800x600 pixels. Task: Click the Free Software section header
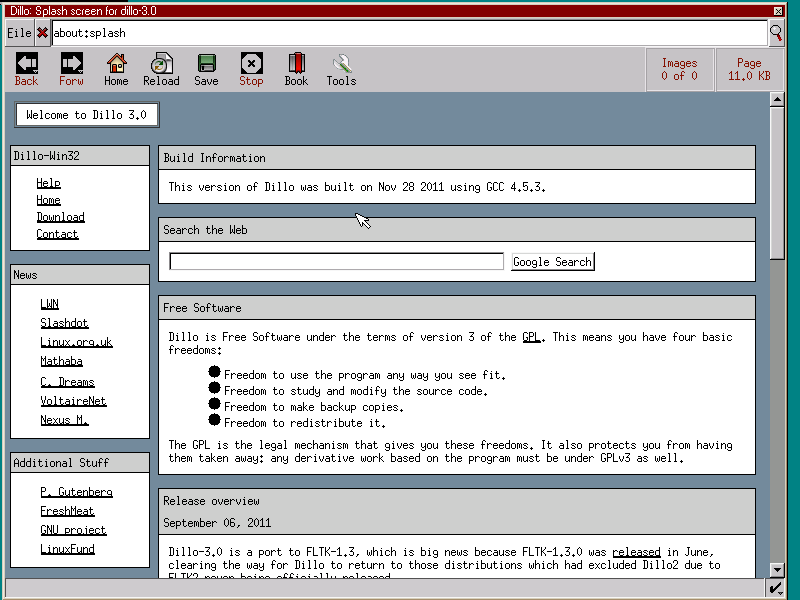457,308
